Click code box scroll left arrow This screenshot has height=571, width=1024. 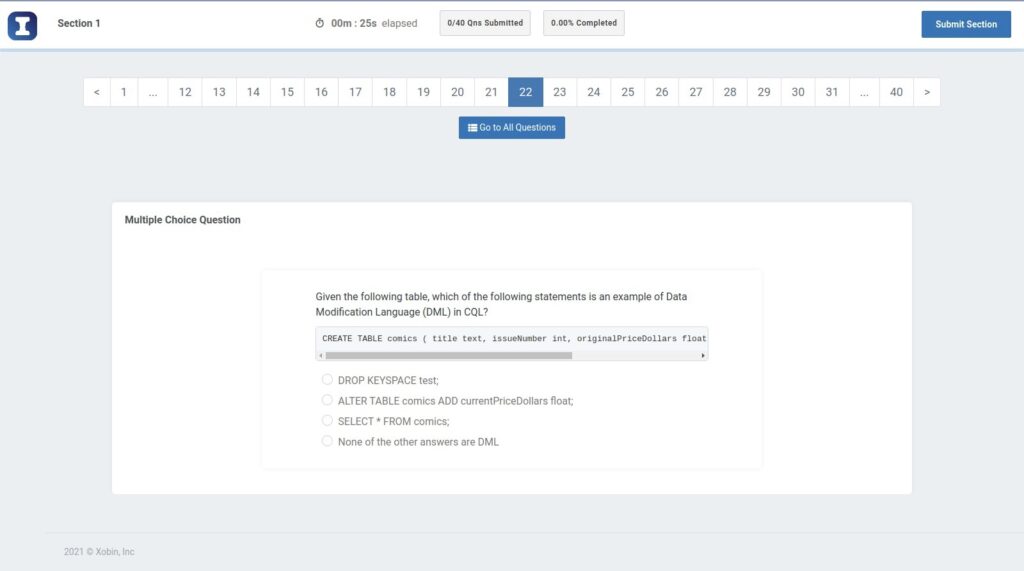[x=321, y=355]
